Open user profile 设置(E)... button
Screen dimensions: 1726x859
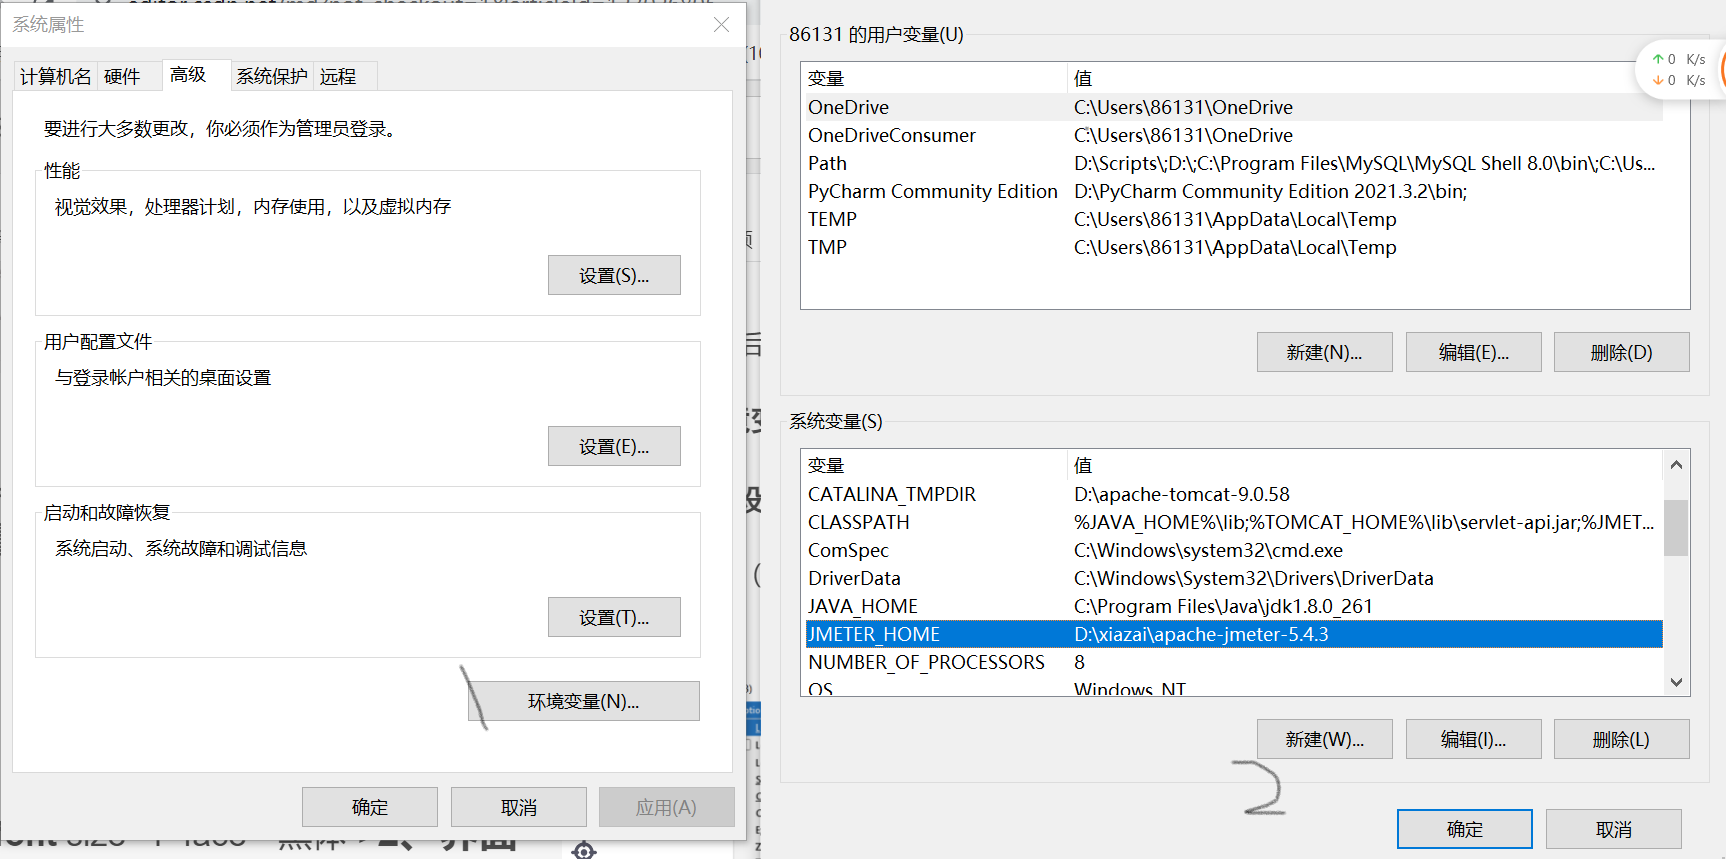(614, 446)
